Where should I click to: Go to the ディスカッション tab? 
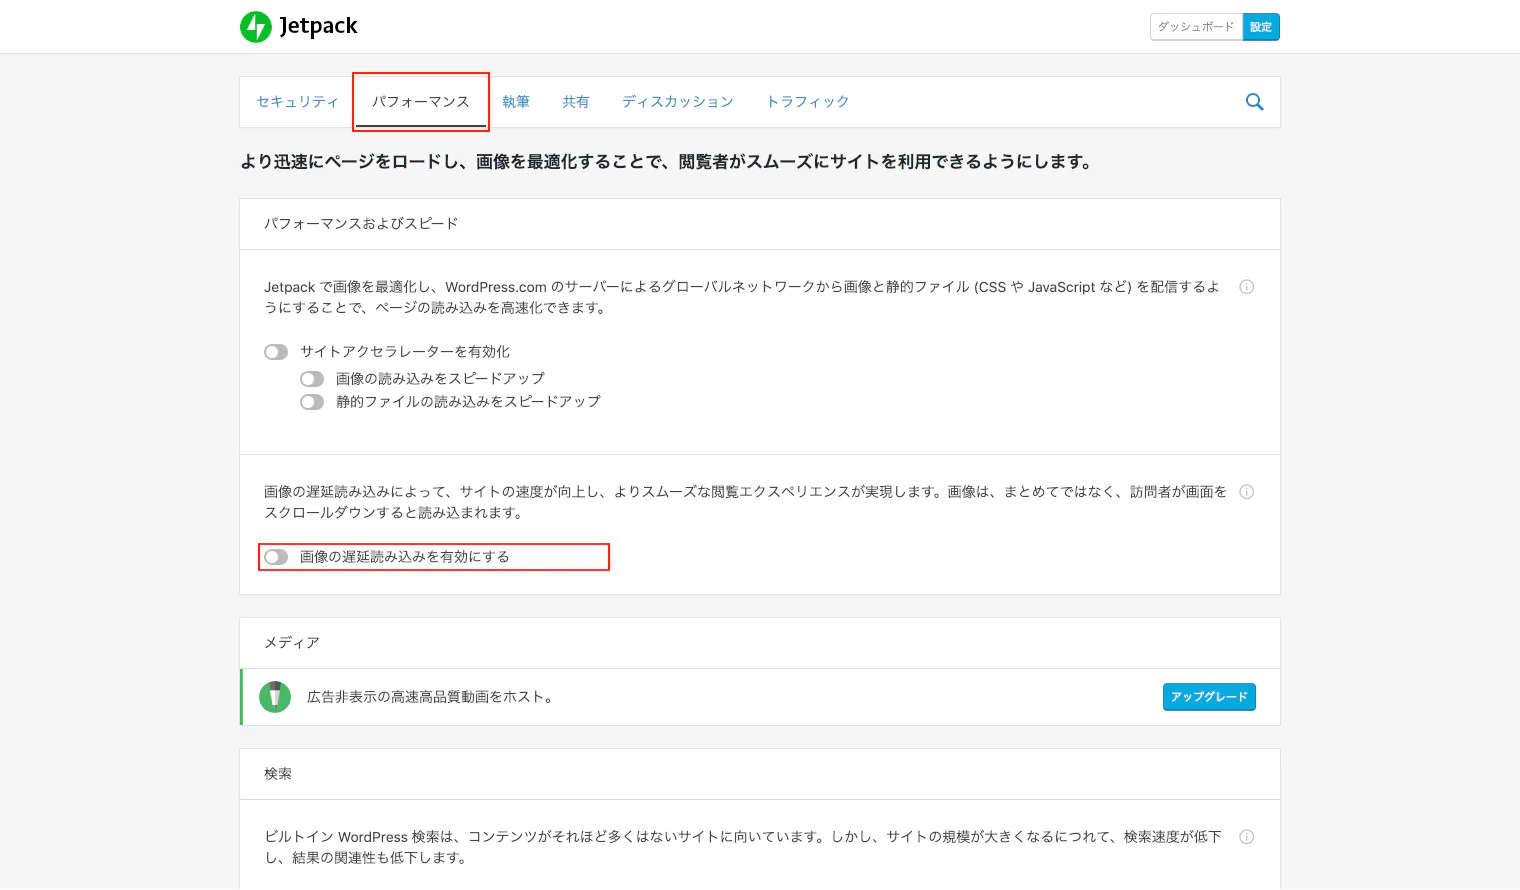point(678,102)
